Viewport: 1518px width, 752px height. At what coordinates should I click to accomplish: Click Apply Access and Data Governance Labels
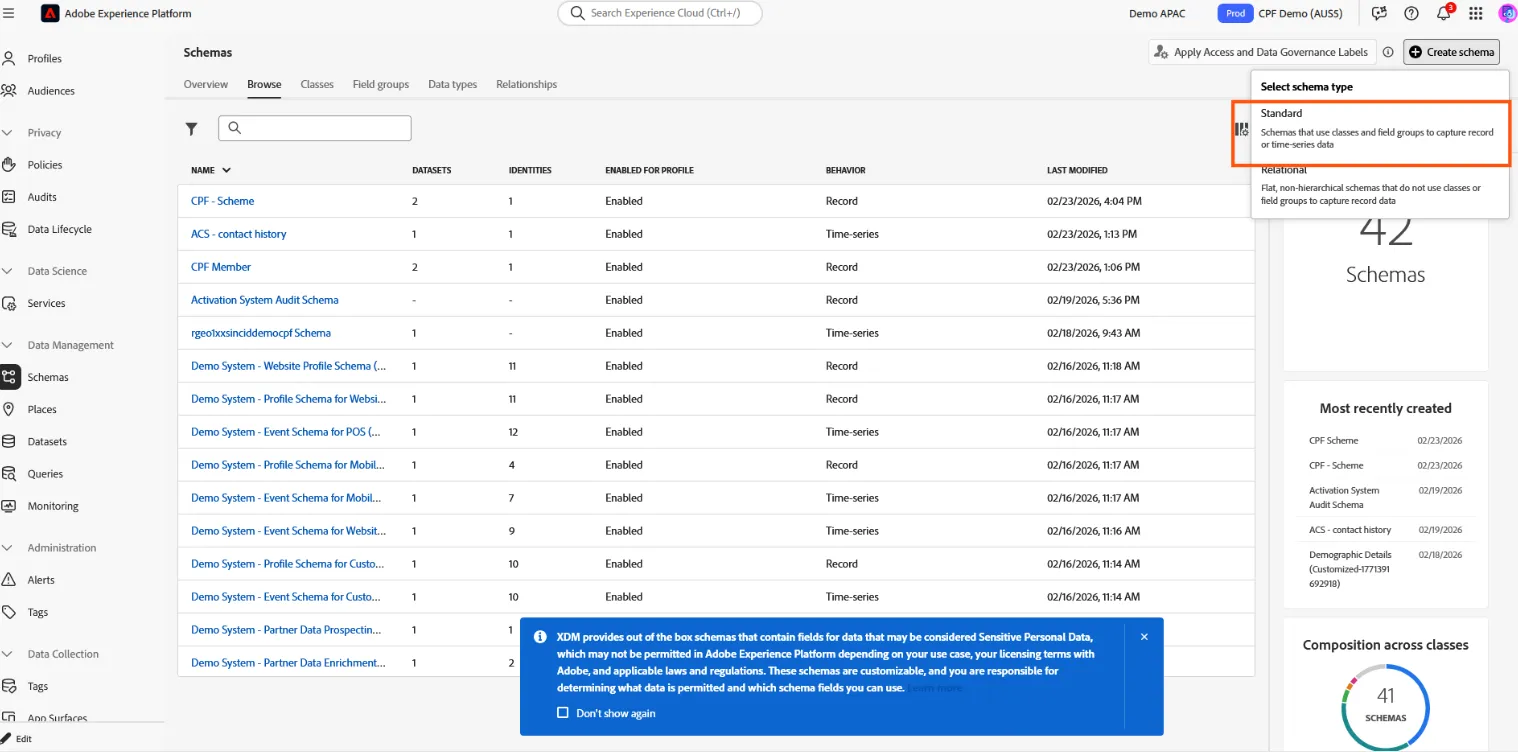(x=1261, y=52)
